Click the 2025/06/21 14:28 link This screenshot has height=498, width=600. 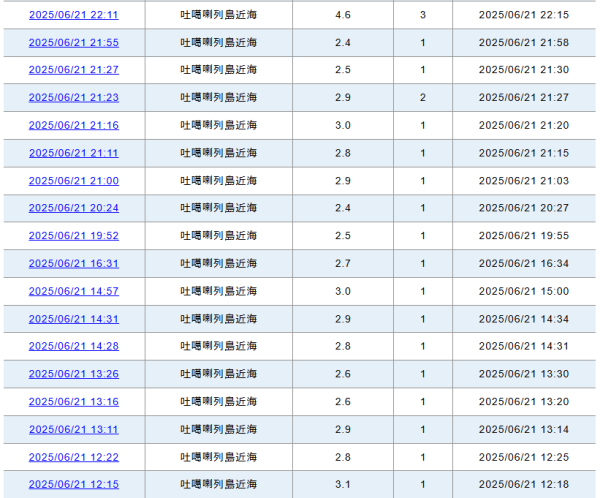pyautogui.click(x=73, y=346)
